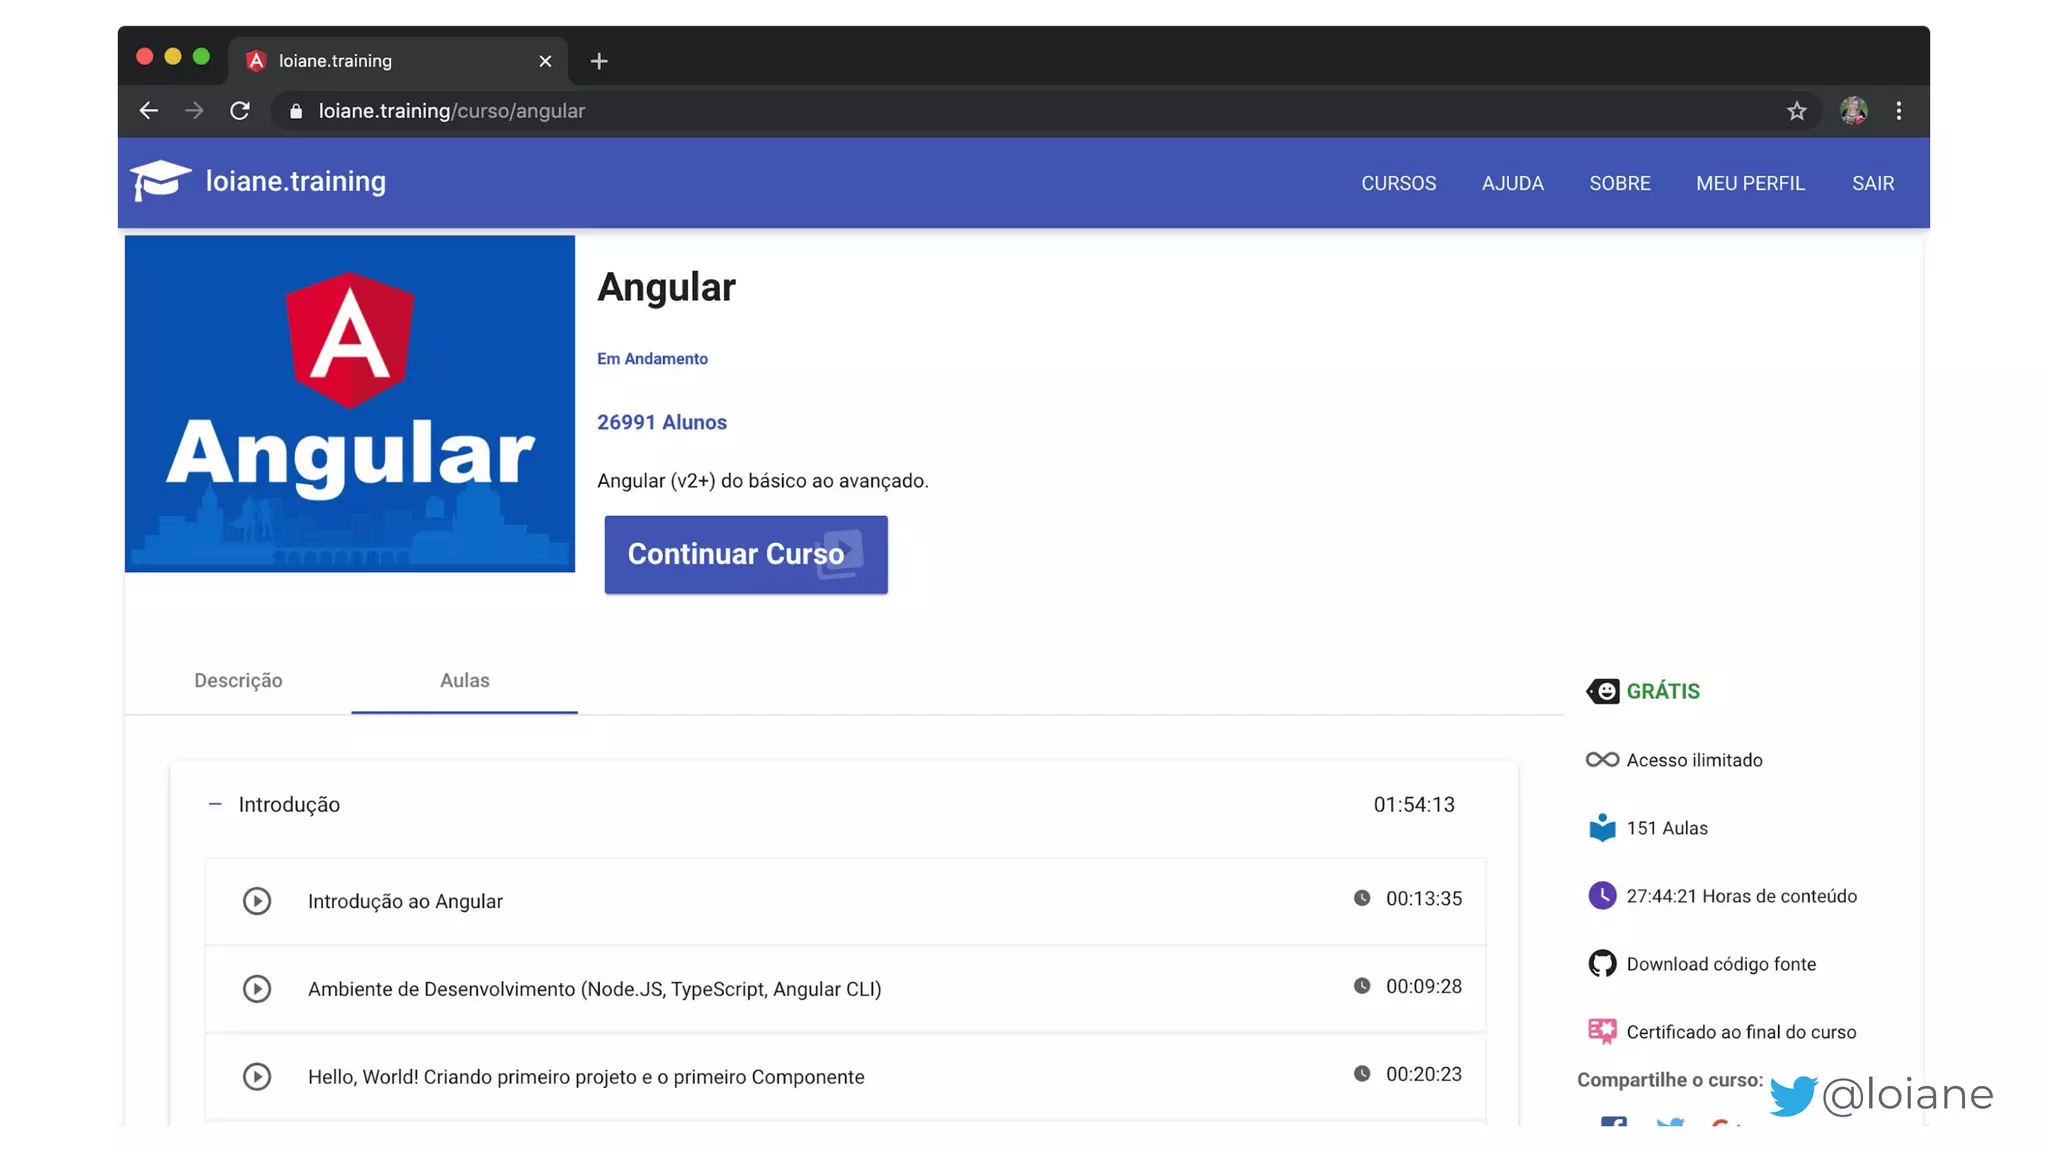
Task: Open a new browser tab
Action: pyautogui.click(x=599, y=61)
